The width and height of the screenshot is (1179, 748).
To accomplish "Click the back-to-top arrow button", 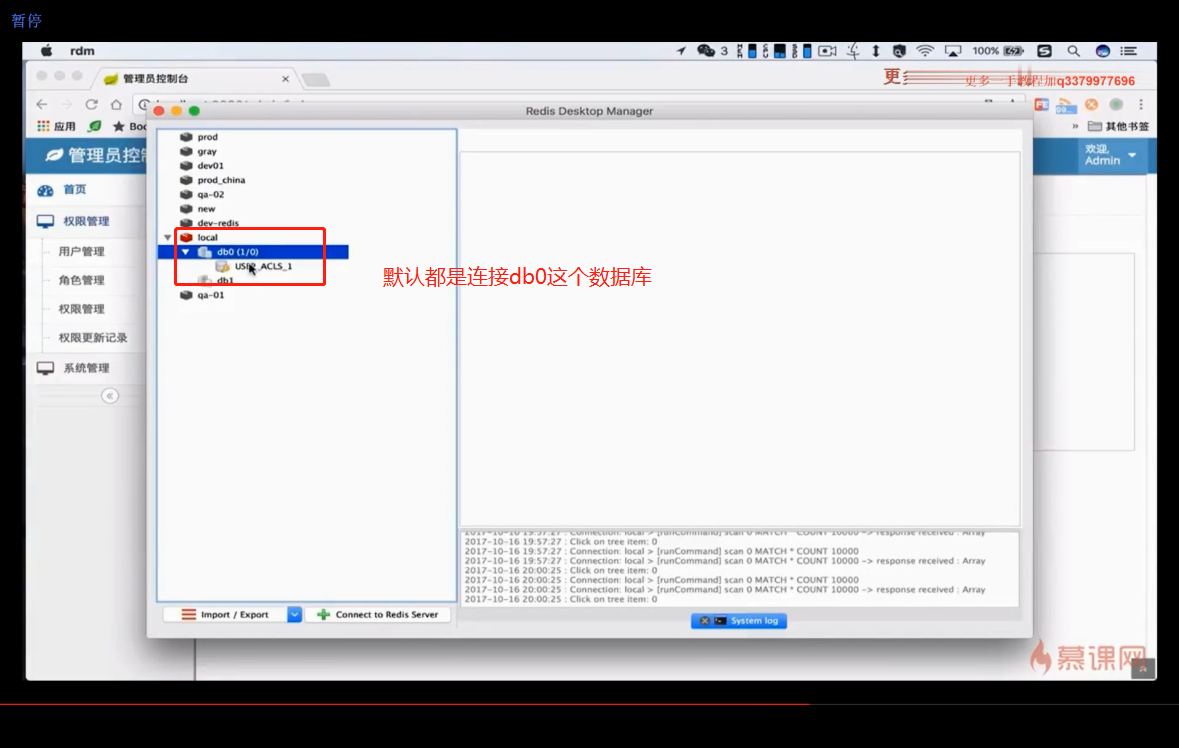I will coord(1143,668).
